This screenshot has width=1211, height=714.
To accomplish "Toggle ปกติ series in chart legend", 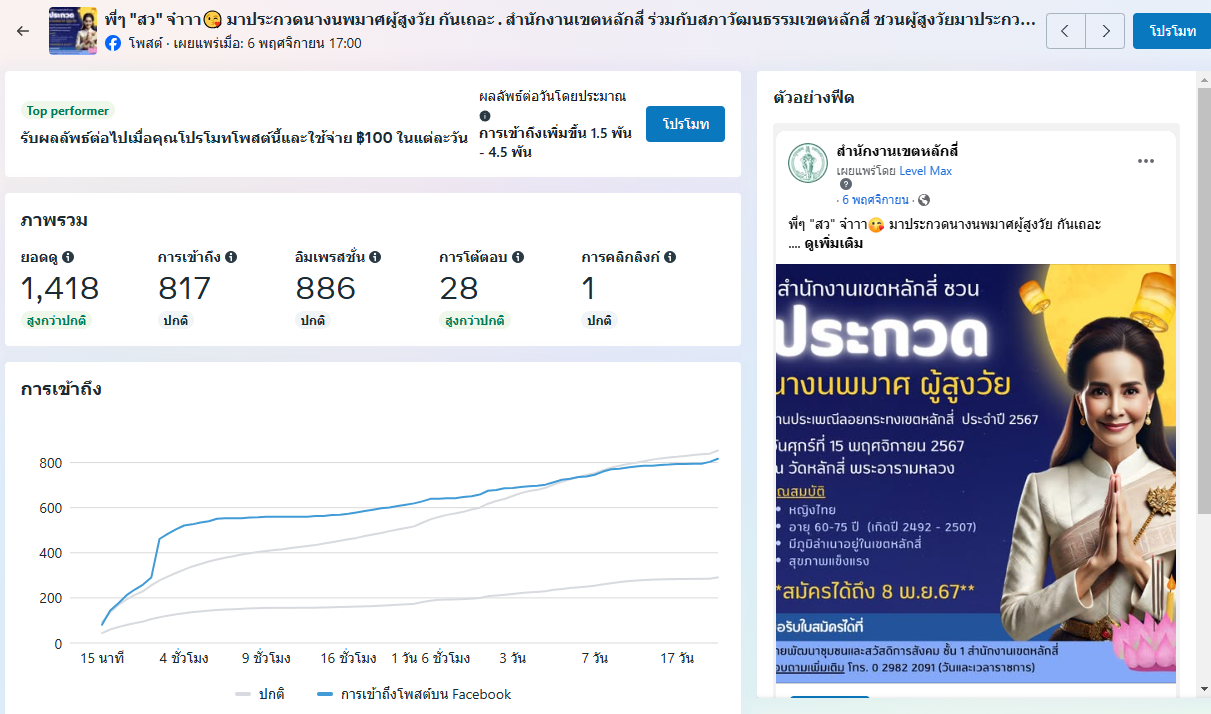I will click(260, 694).
